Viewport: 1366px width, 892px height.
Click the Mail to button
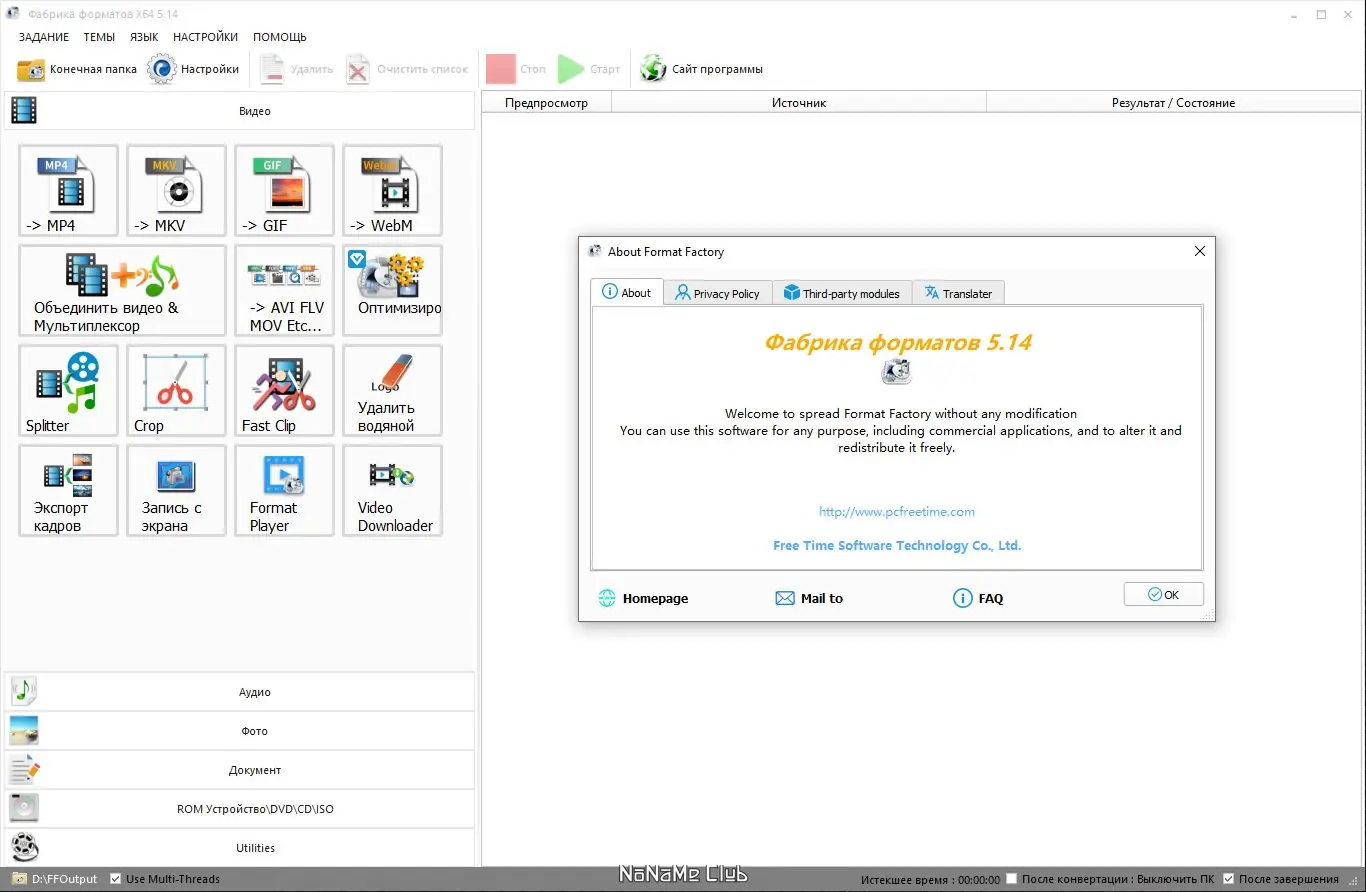tap(809, 598)
